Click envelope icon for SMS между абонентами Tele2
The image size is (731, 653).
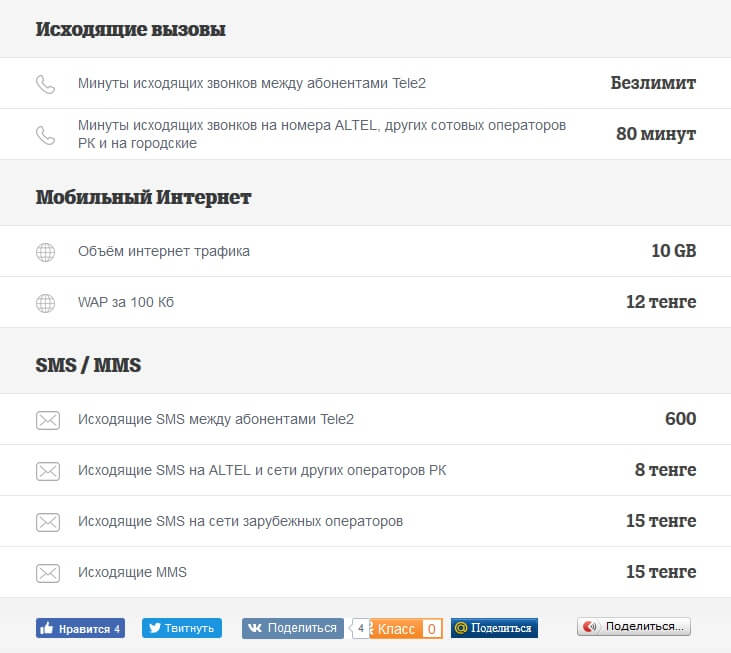pyautogui.click(x=48, y=420)
